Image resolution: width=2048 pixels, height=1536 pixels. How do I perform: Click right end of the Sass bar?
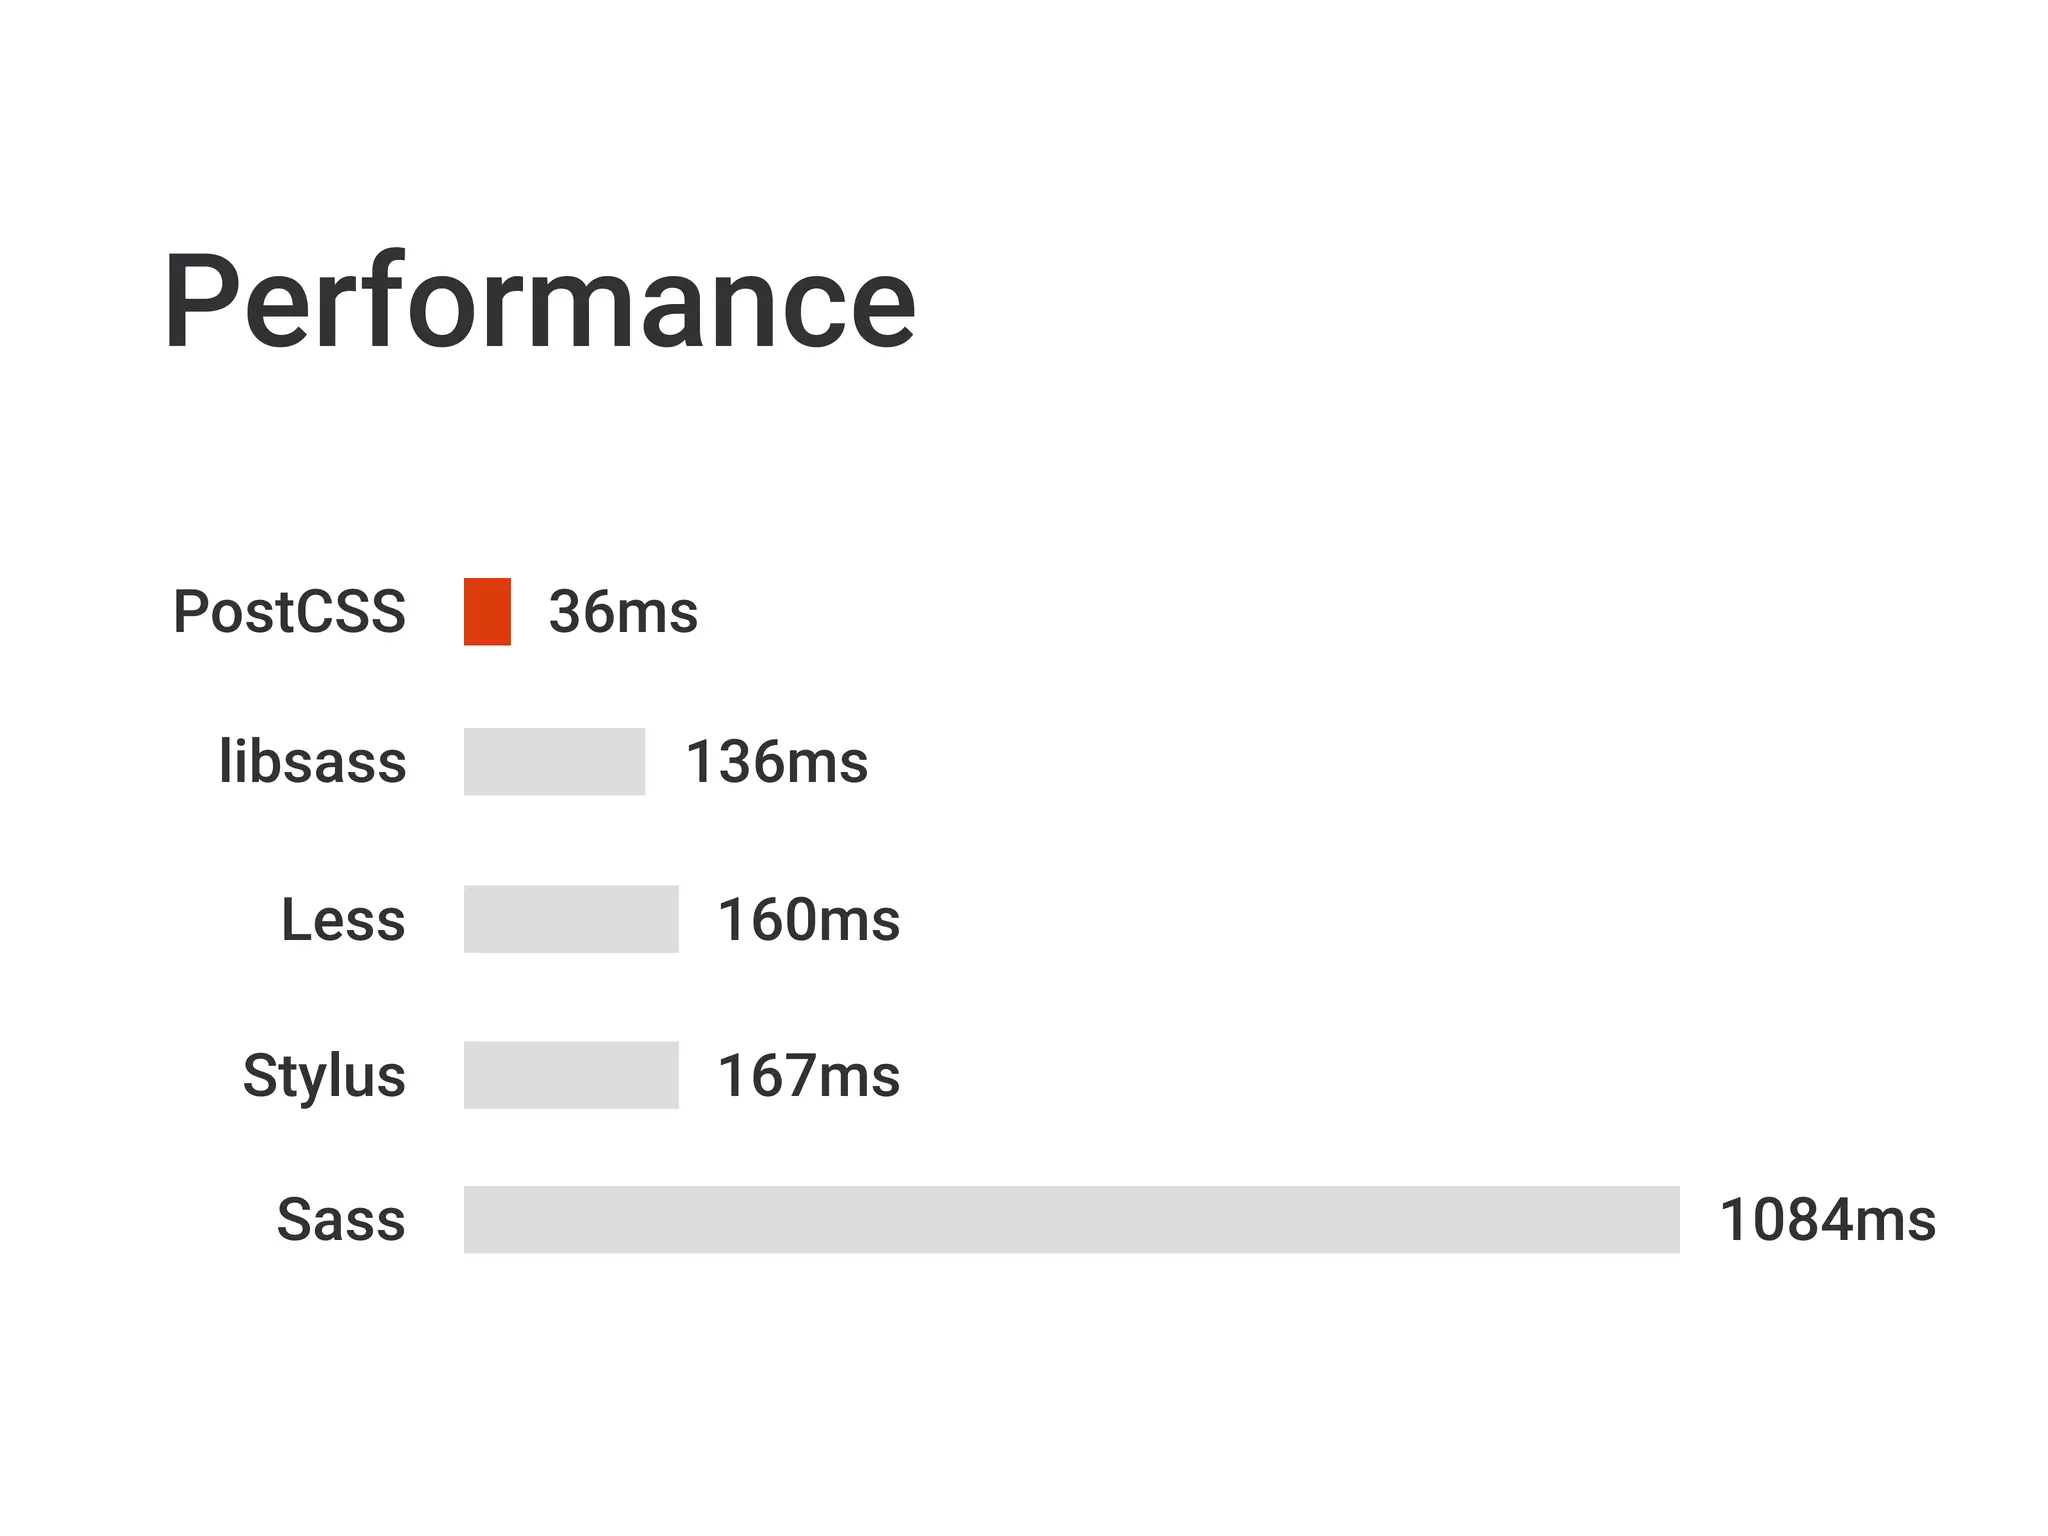coord(1668,1219)
